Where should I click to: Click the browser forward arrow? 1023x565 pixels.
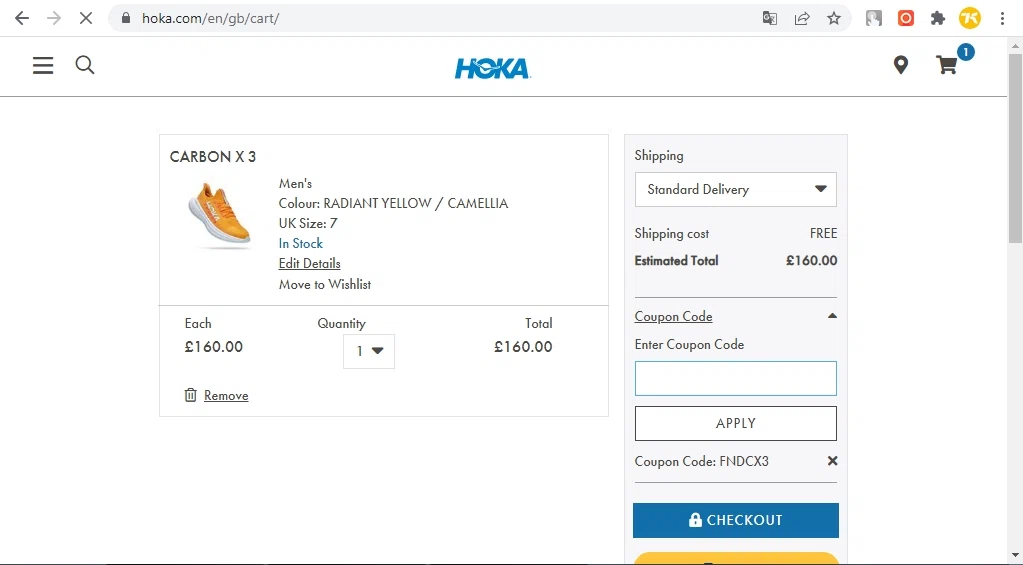53,18
